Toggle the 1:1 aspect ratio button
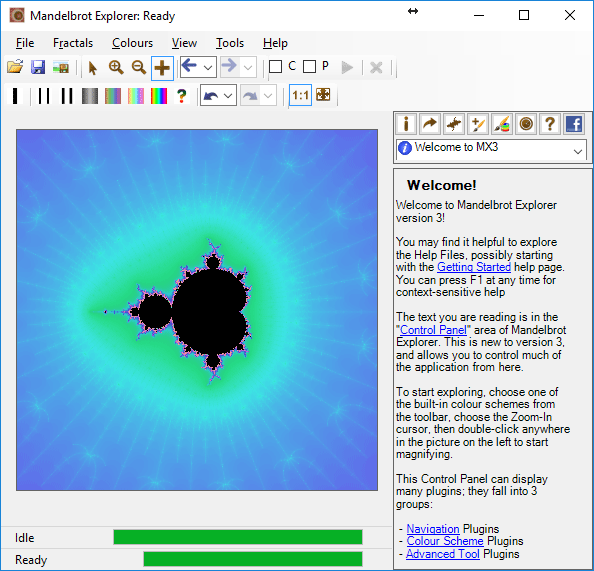 coord(300,95)
